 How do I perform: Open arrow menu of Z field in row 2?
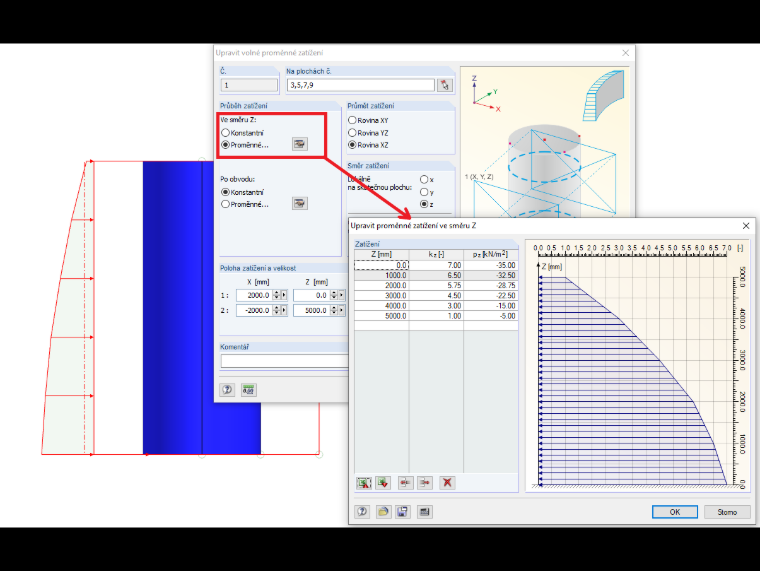pyautogui.click(x=341, y=310)
